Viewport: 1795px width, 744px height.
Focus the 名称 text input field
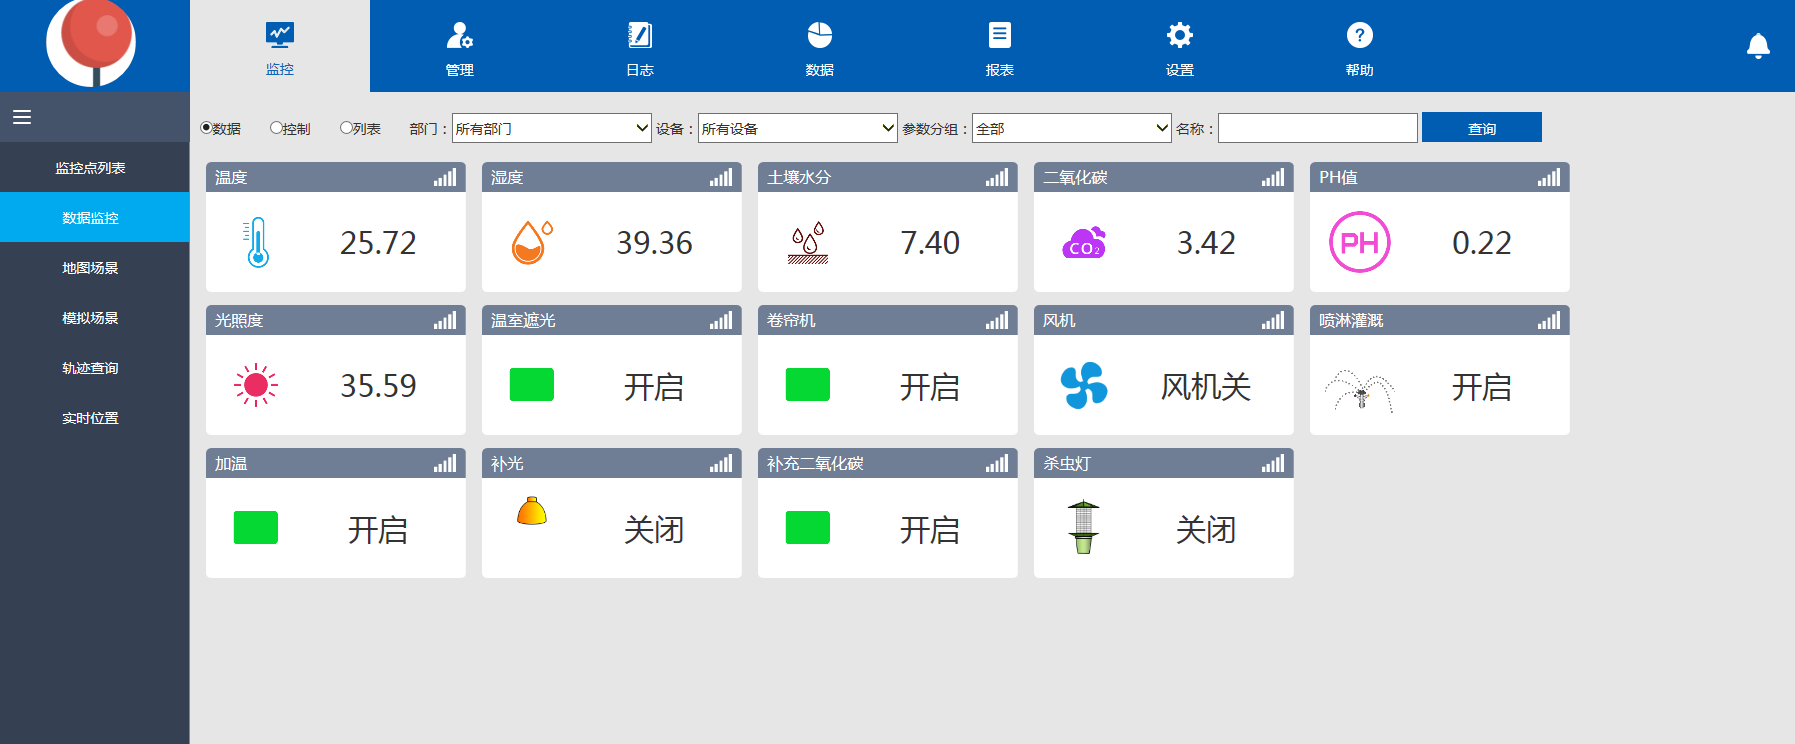1317,128
